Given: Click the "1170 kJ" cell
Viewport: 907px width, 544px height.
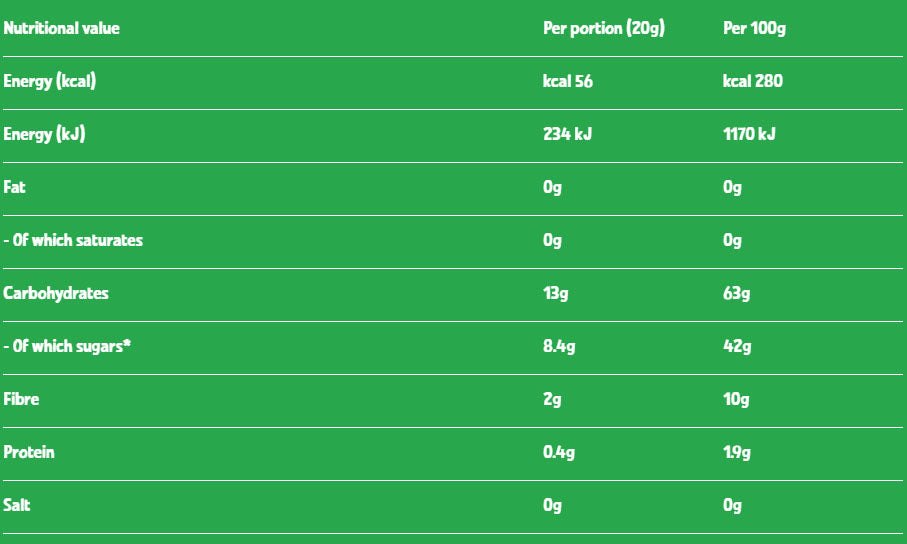Looking at the screenshot, I should coord(749,134).
